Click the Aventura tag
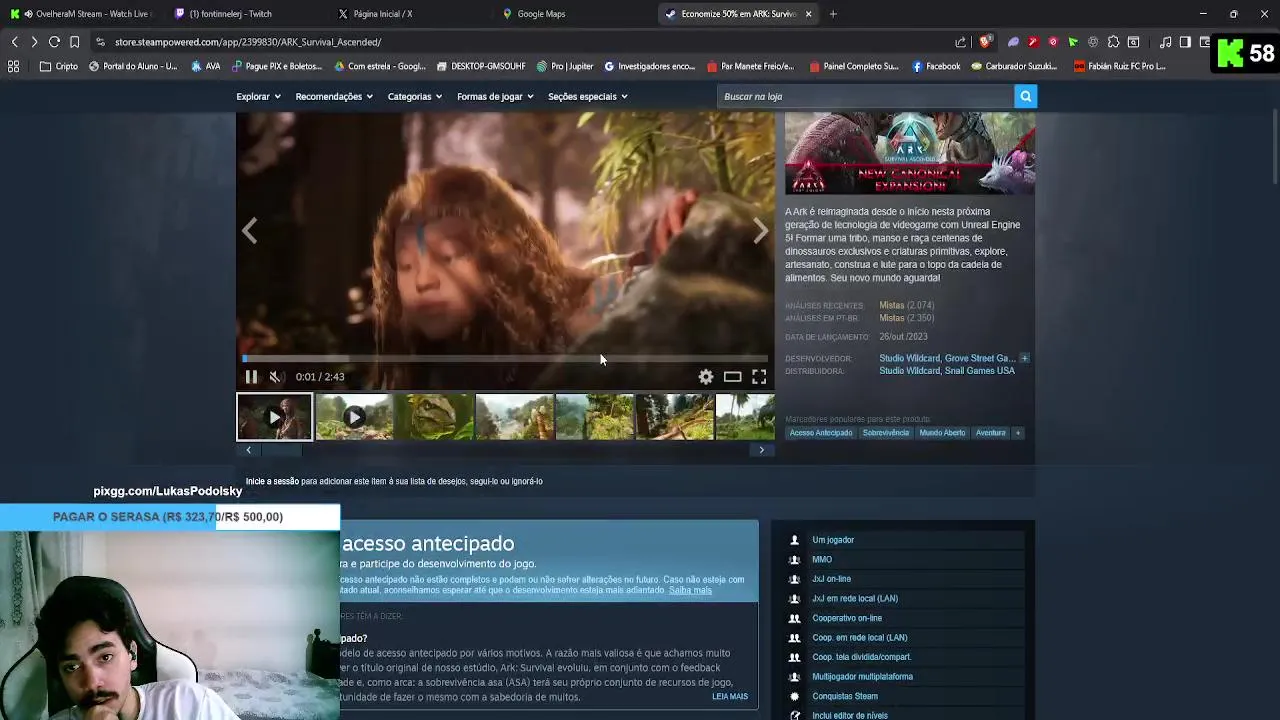 point(990,433)
